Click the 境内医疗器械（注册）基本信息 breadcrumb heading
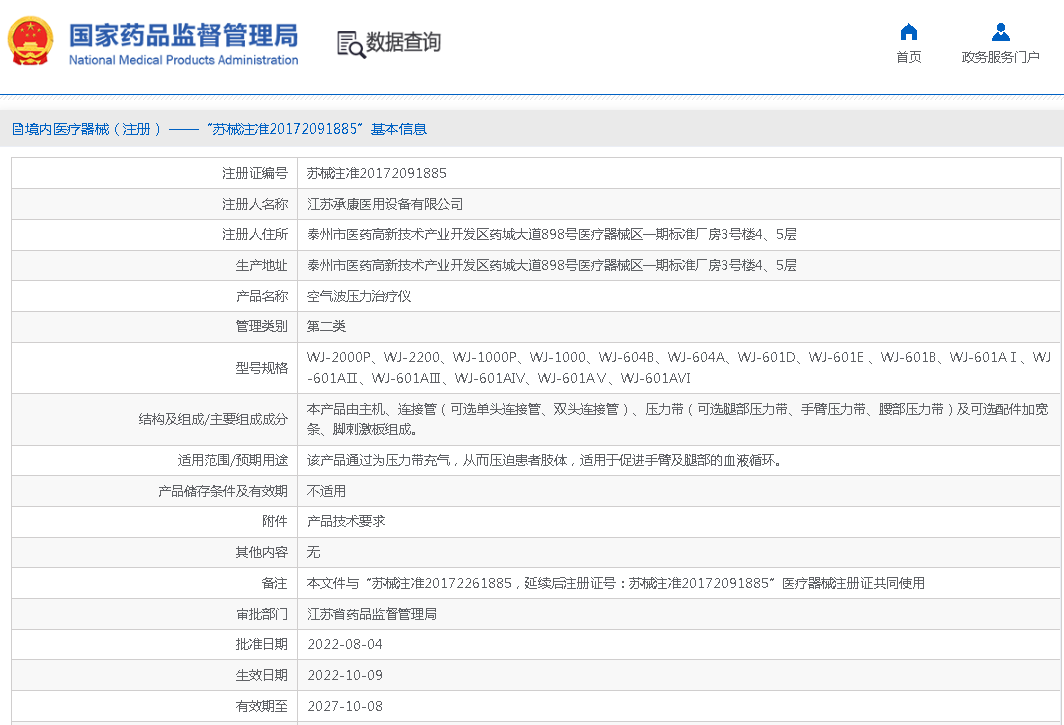 tap(220, 129)
